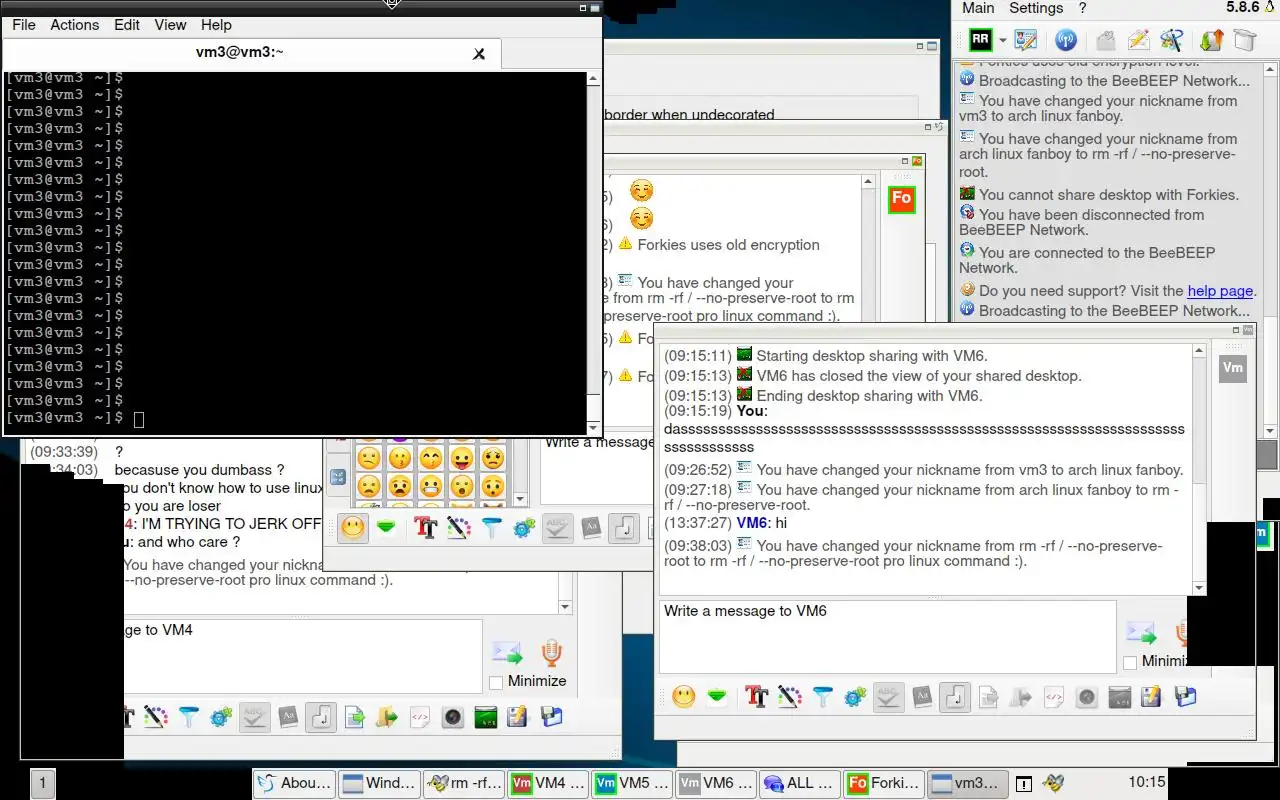Image resolution: width=1280 pixels, height=800 pixels.
Task: Close the vm3@vm3:~ terminal tab
Action: [x=479, y=54]
